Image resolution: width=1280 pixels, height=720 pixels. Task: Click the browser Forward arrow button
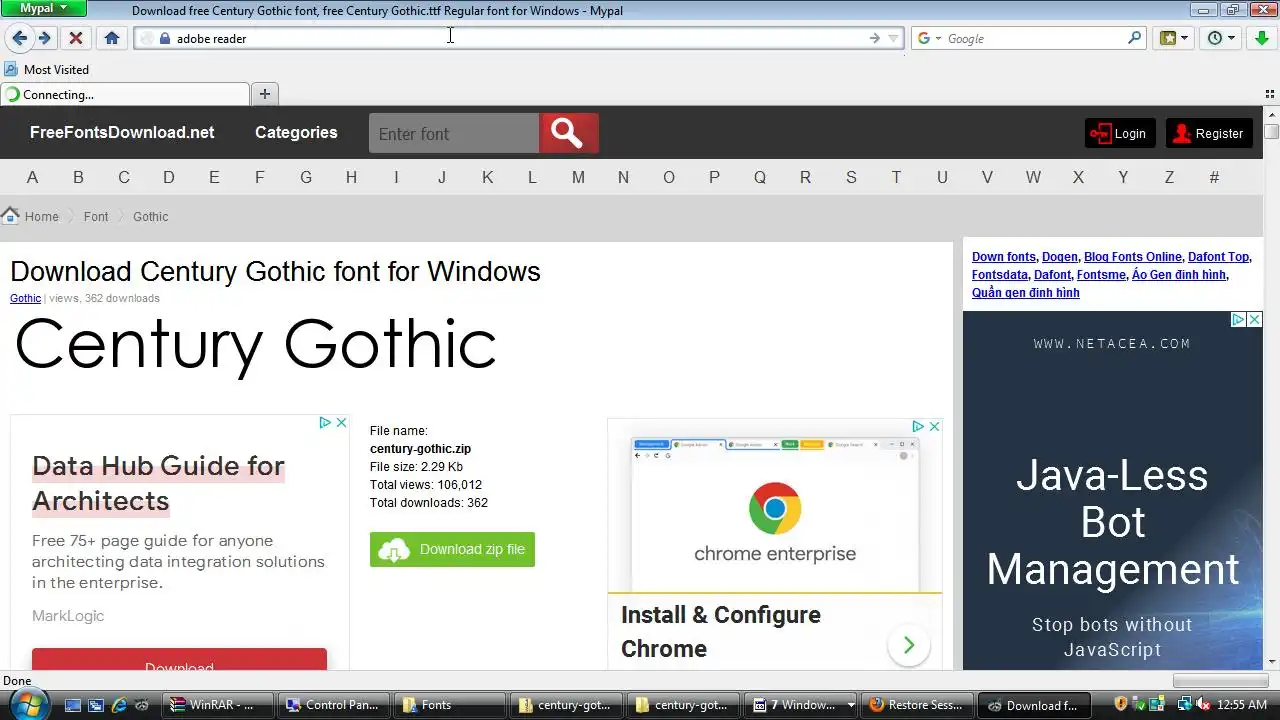click(x=45, y=38)
